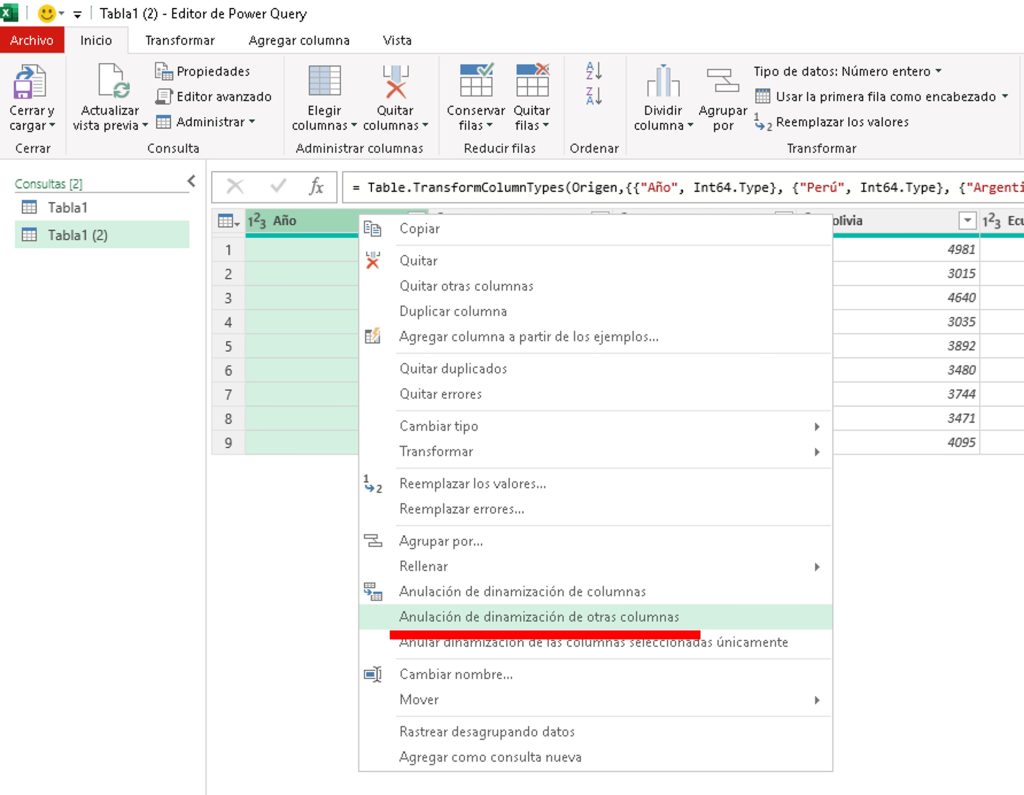Viewport: 1024px width, 795px height.
Task: Choose Reemplazar los valores... in the context menu
Action: 596,483
